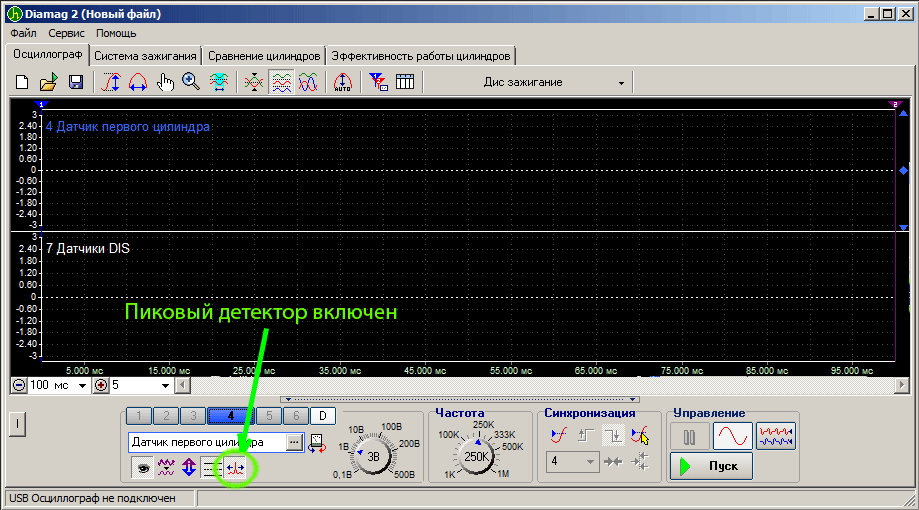
Task: Activate the hand pan tool
Action: [165, 82]
